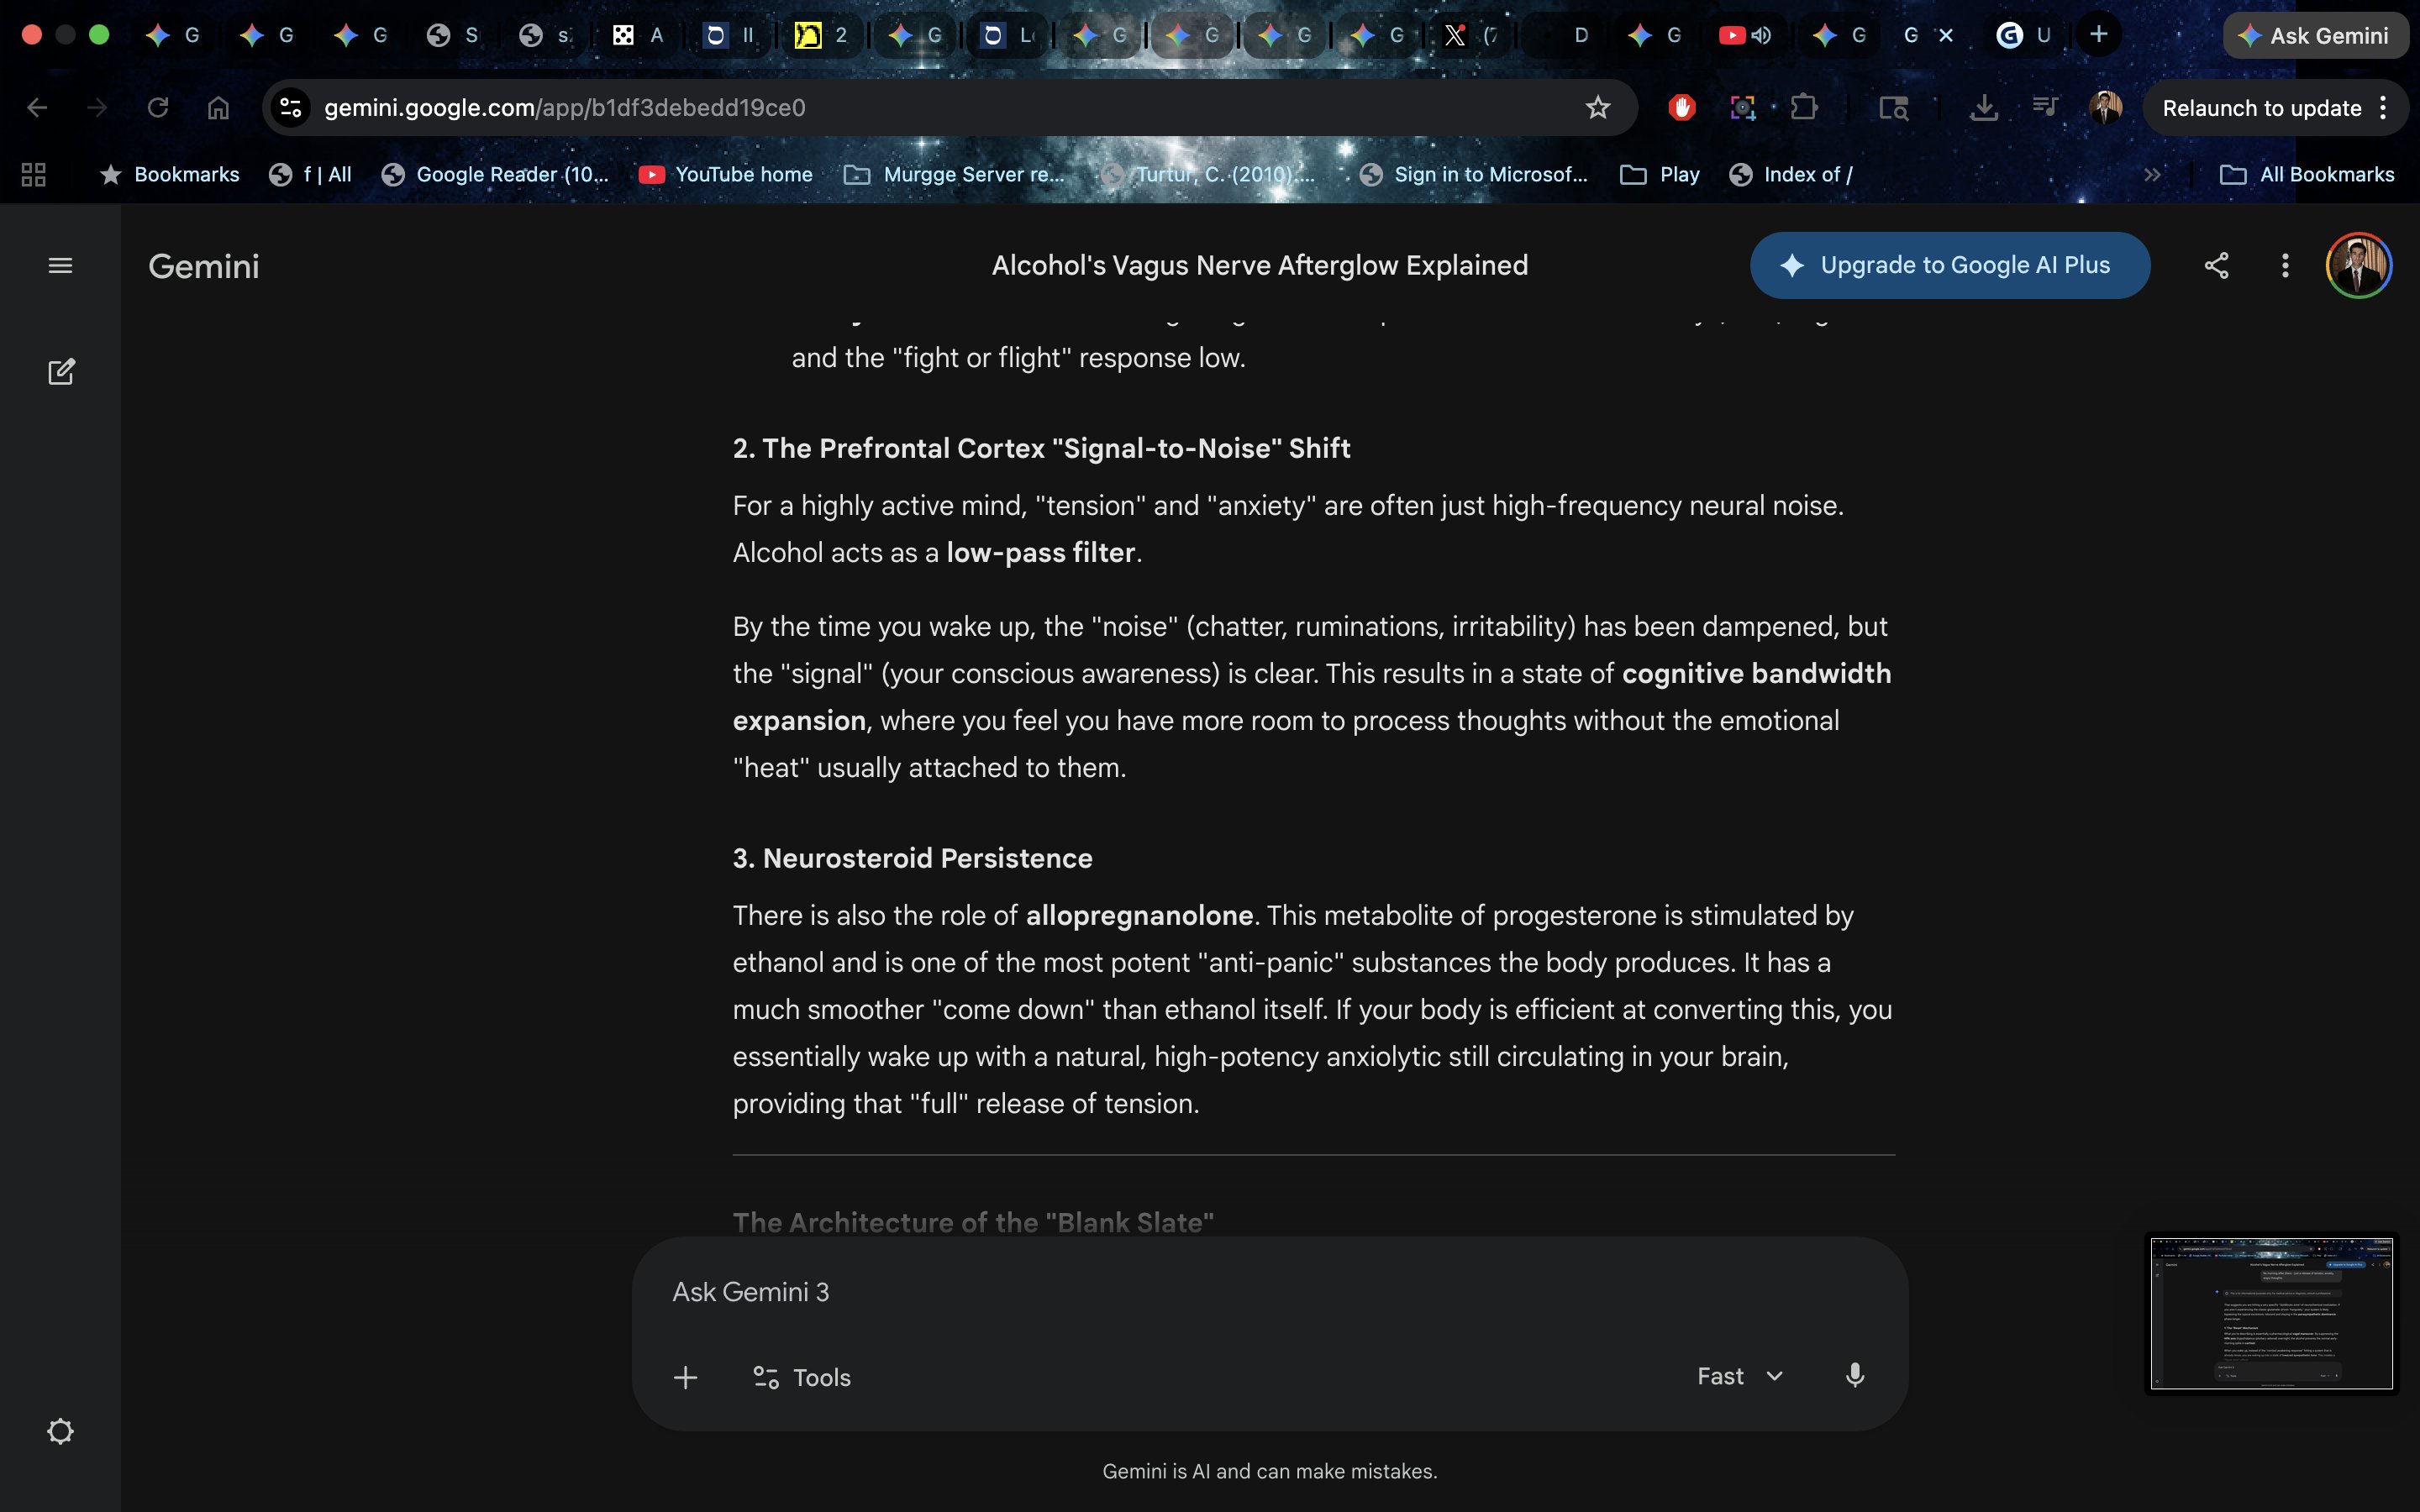Add files with the plus icon

(685, 1377)
